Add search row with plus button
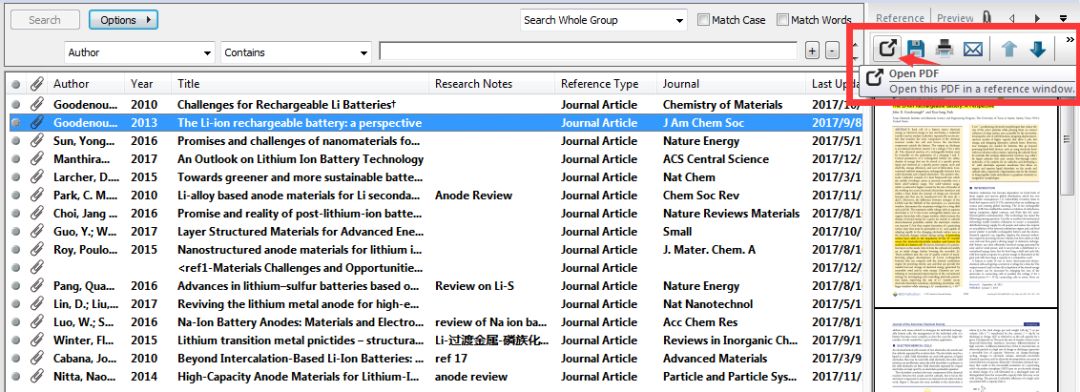1080x392 pixels. [812, 51]
